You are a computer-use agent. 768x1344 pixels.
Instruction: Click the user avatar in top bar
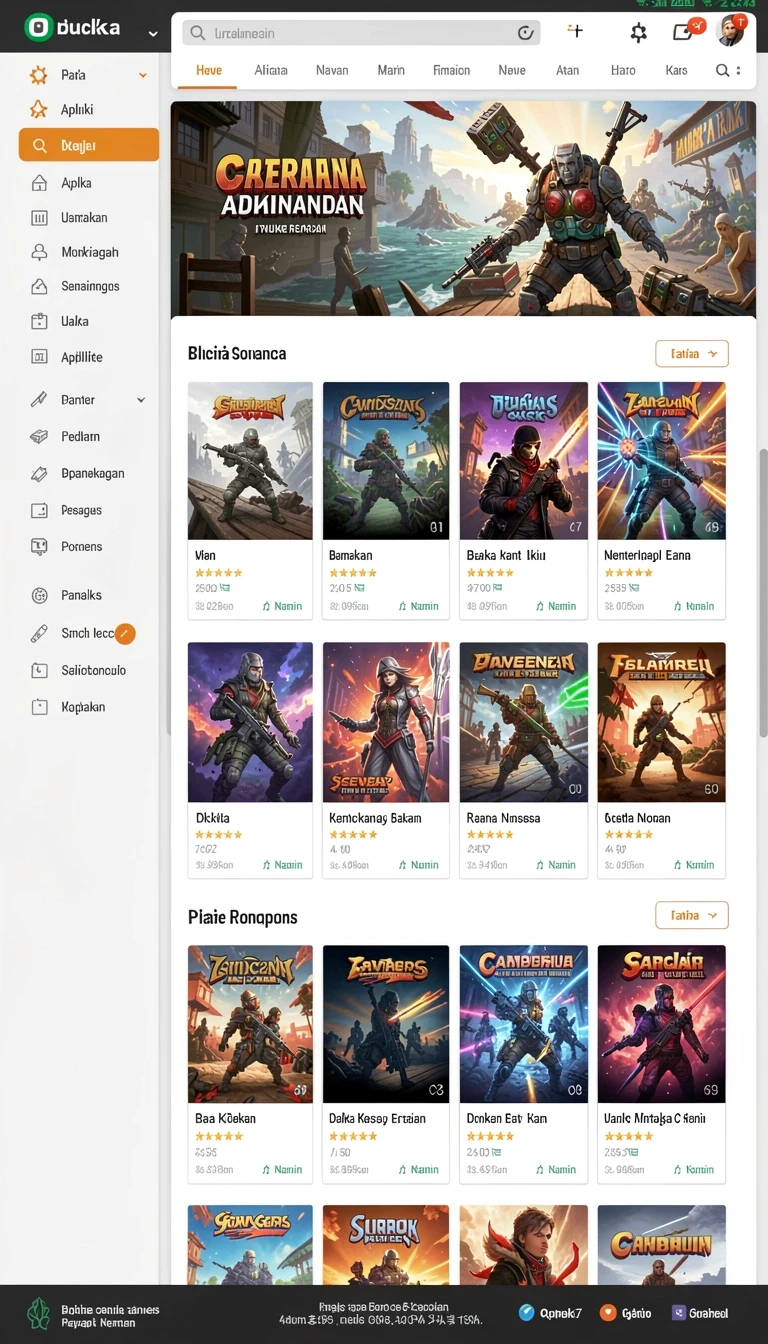[x=731, y=30]
